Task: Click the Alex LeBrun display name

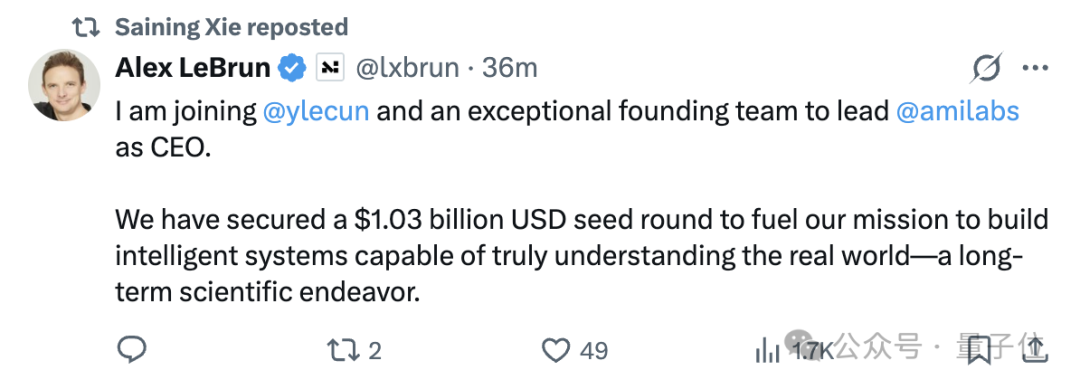Action: click(x=193, y=67)
